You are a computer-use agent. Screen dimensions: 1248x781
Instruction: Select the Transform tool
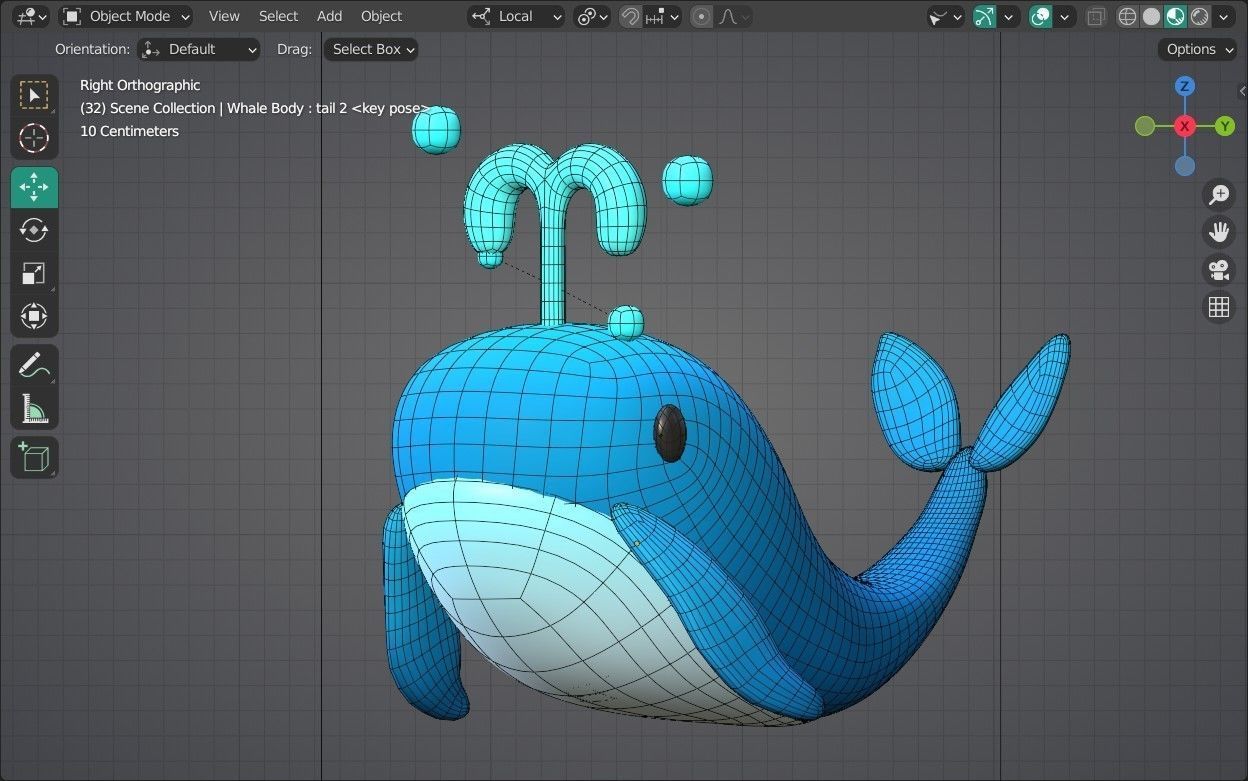coord(34,316)
